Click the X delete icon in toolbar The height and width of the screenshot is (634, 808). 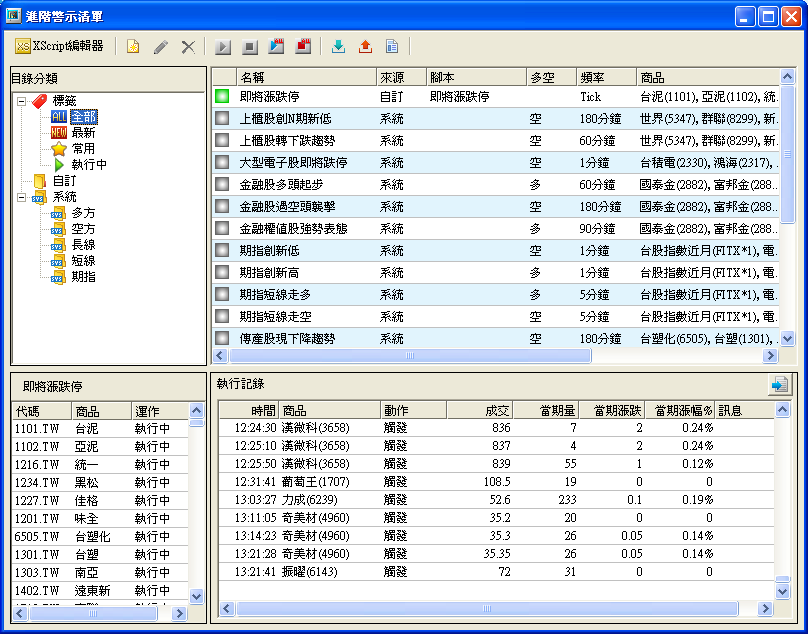(x=187, y=46)
